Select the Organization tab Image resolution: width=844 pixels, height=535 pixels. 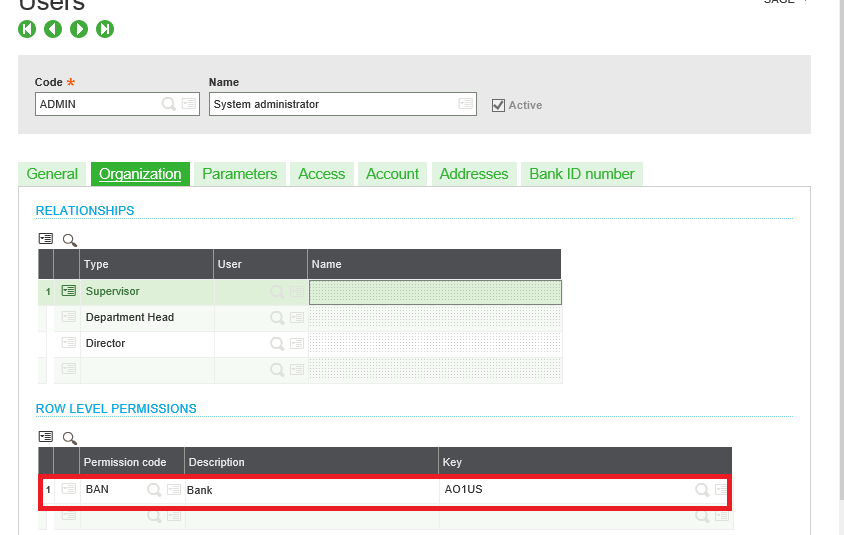(x=140, y=174)
